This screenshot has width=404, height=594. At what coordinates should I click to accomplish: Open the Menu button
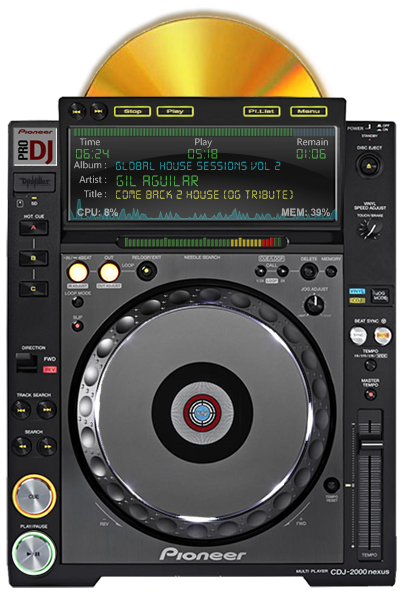[x=308, y=111]
